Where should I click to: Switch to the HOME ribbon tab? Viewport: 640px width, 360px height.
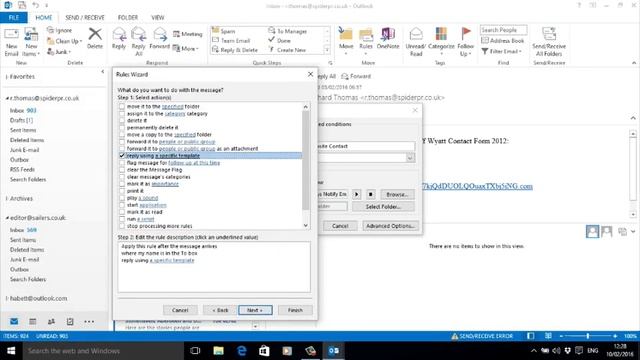(44, 18)
